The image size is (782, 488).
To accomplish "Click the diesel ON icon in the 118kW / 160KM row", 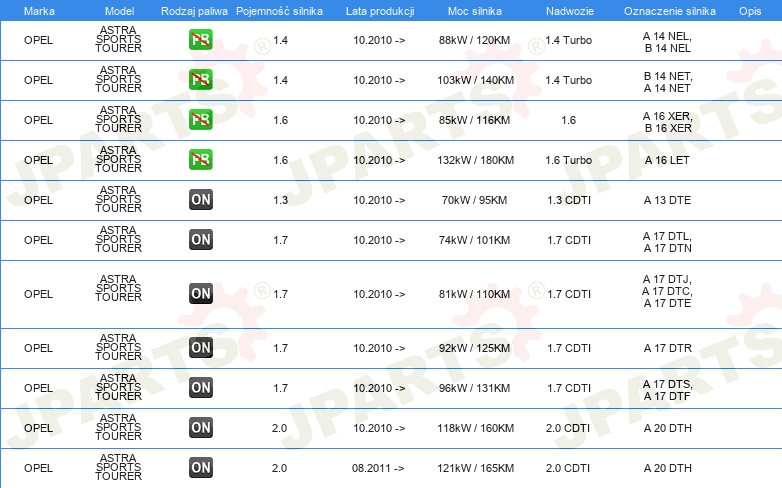I will (x=201, y=428).
